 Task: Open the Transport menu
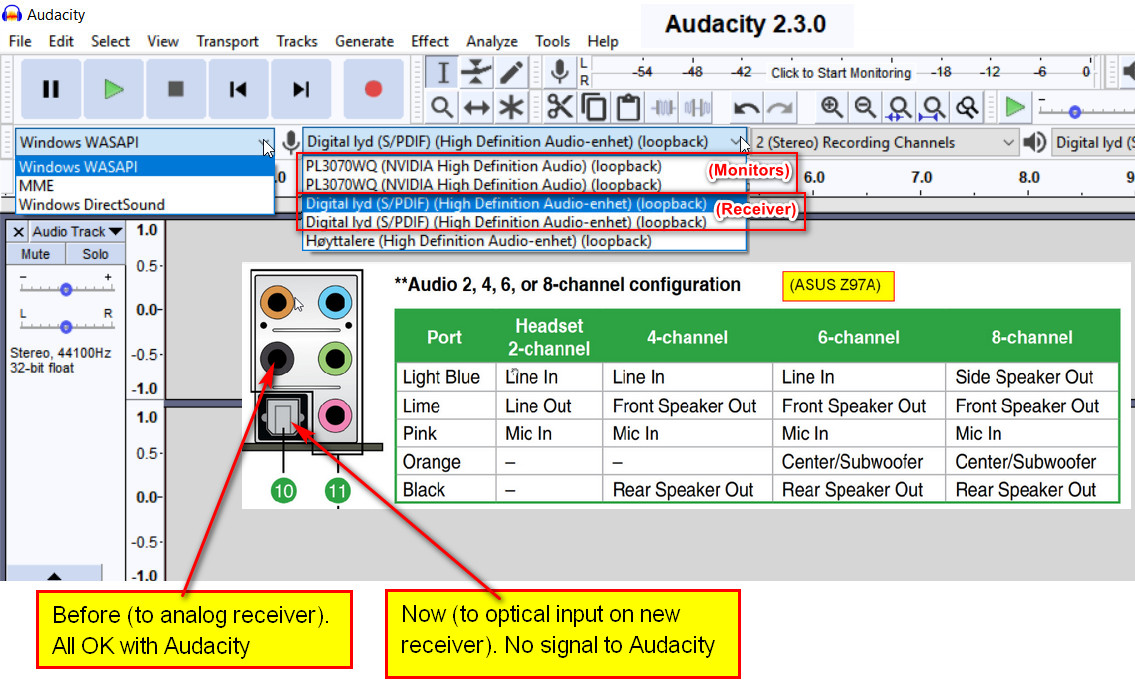pyautogui.click(x=227, y=41)
